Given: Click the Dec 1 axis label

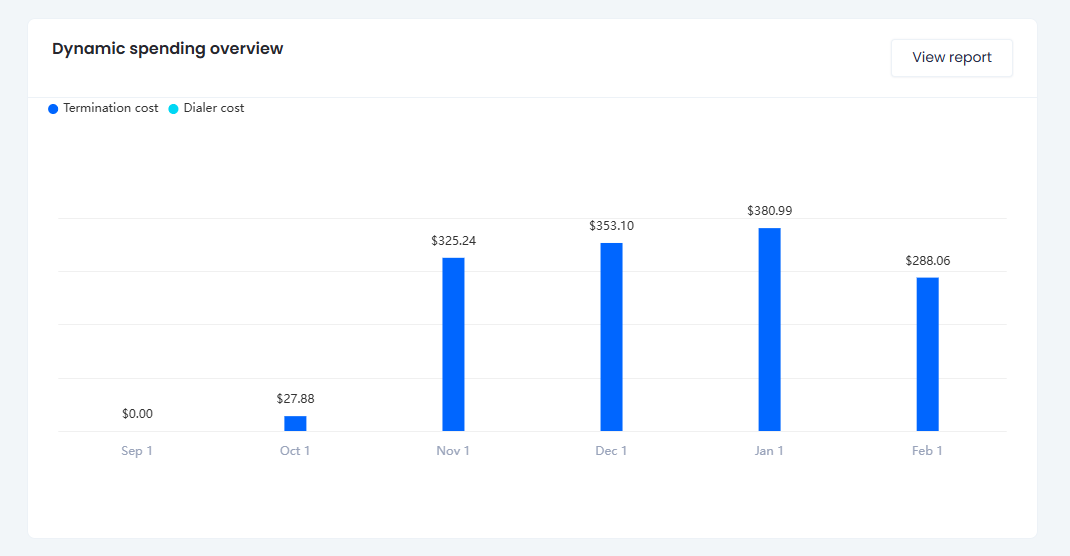Looking at the screenshot, I should tap(611, 451).
